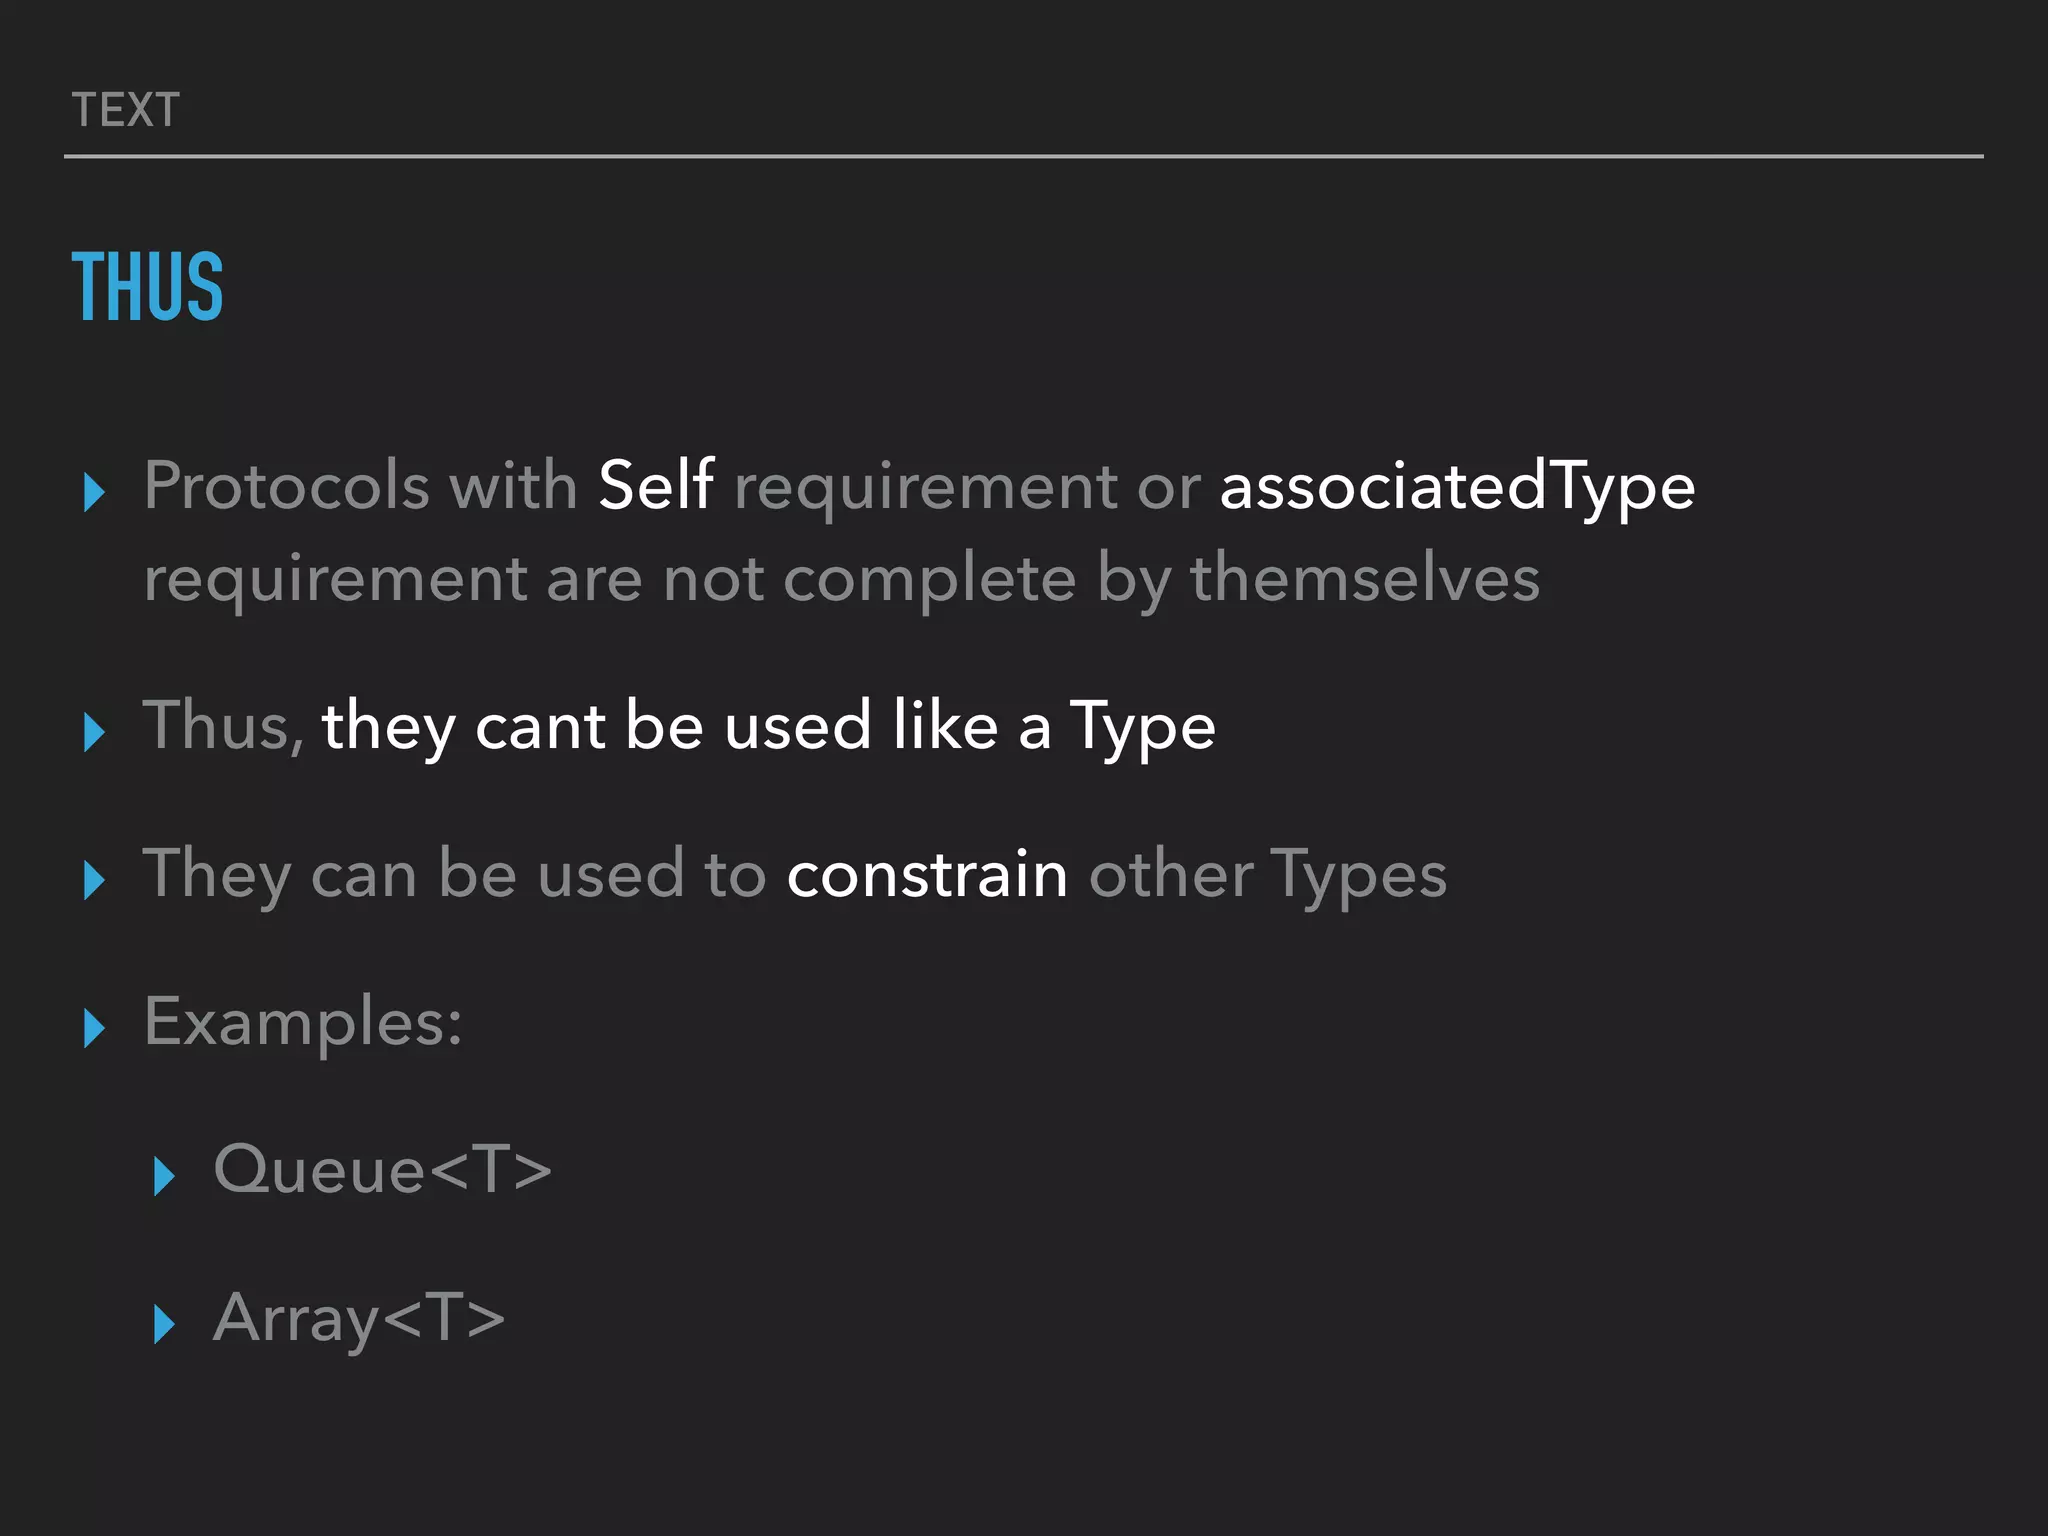Click the horizontal divider line under the header
This screenshot has height=1536, width=2048.
1024,157
